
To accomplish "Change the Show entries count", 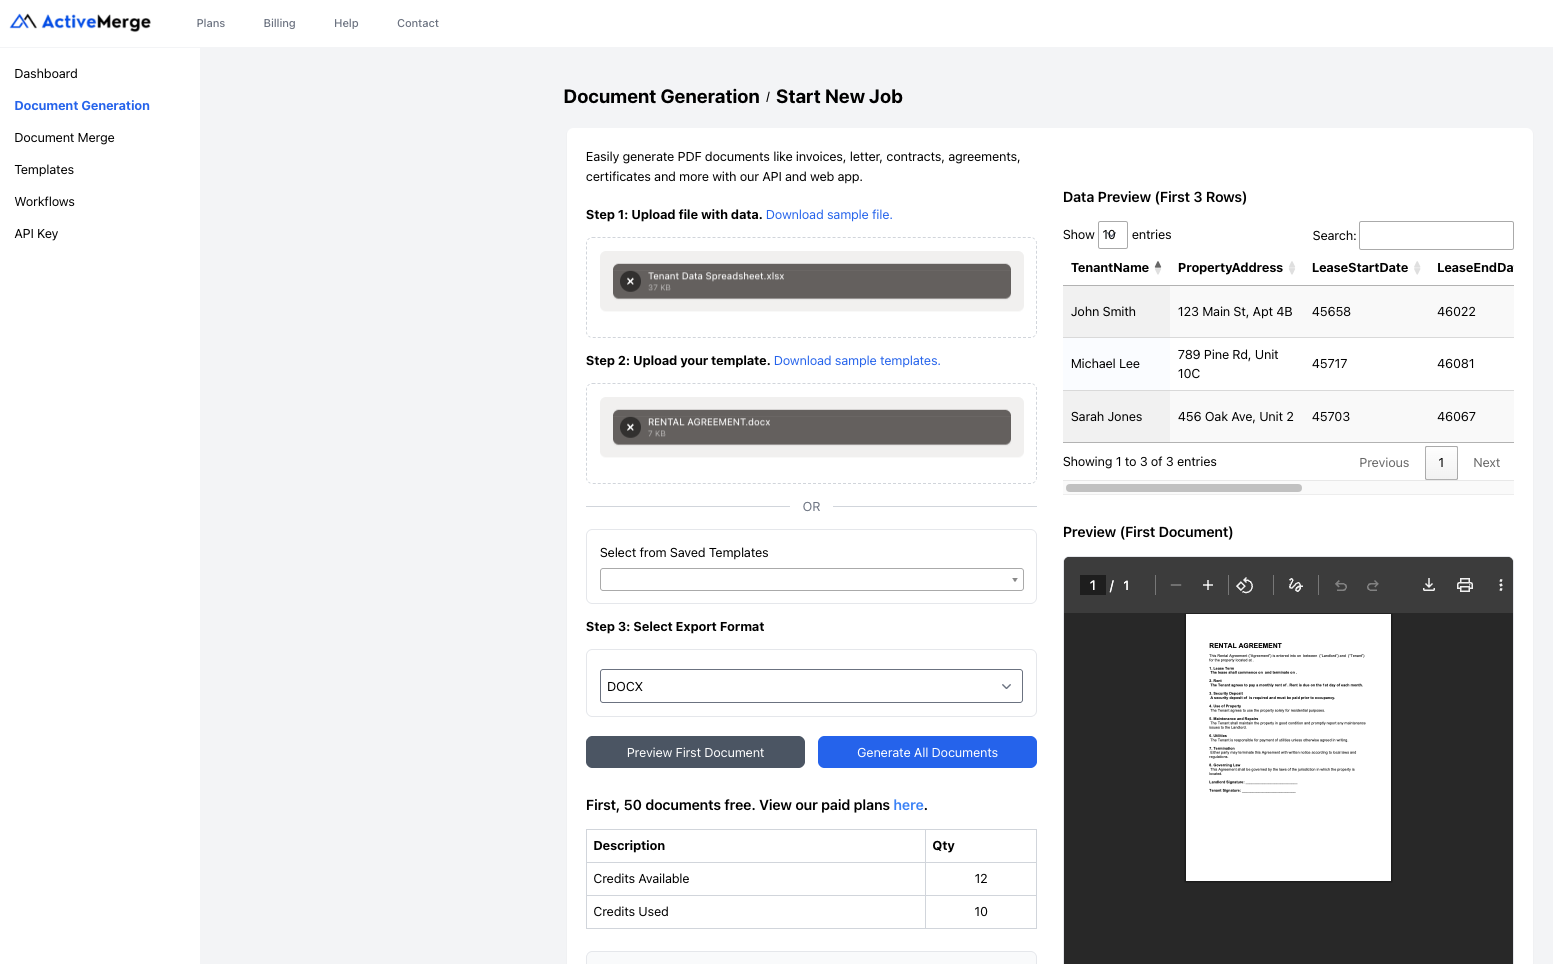I will [x=1112, y=234].
